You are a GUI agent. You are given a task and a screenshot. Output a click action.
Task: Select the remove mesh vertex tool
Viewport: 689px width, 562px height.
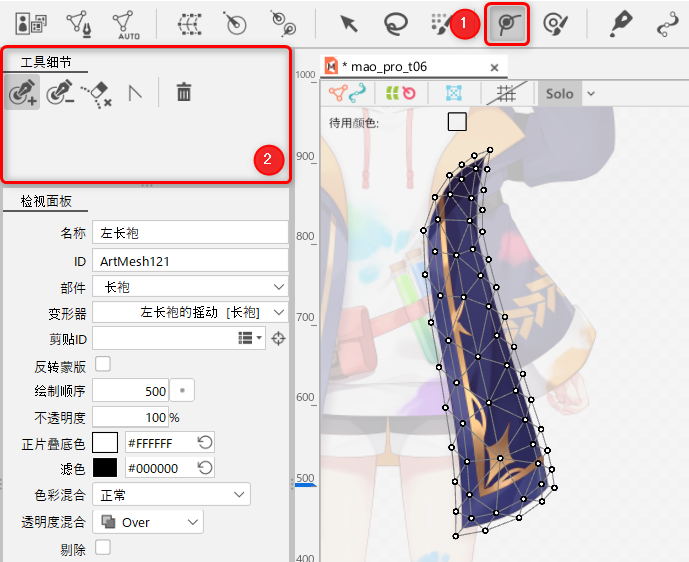[59, 93]
